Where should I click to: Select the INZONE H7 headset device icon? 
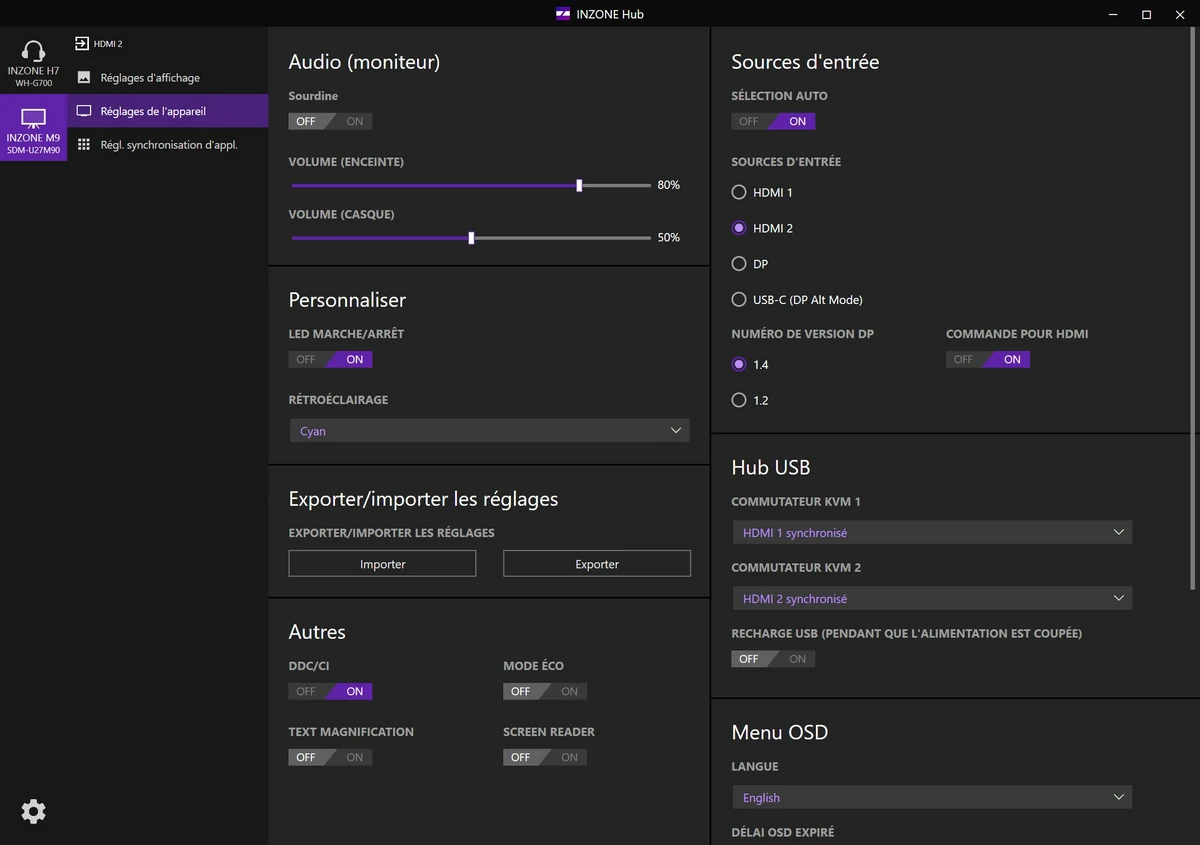[33, 62]
